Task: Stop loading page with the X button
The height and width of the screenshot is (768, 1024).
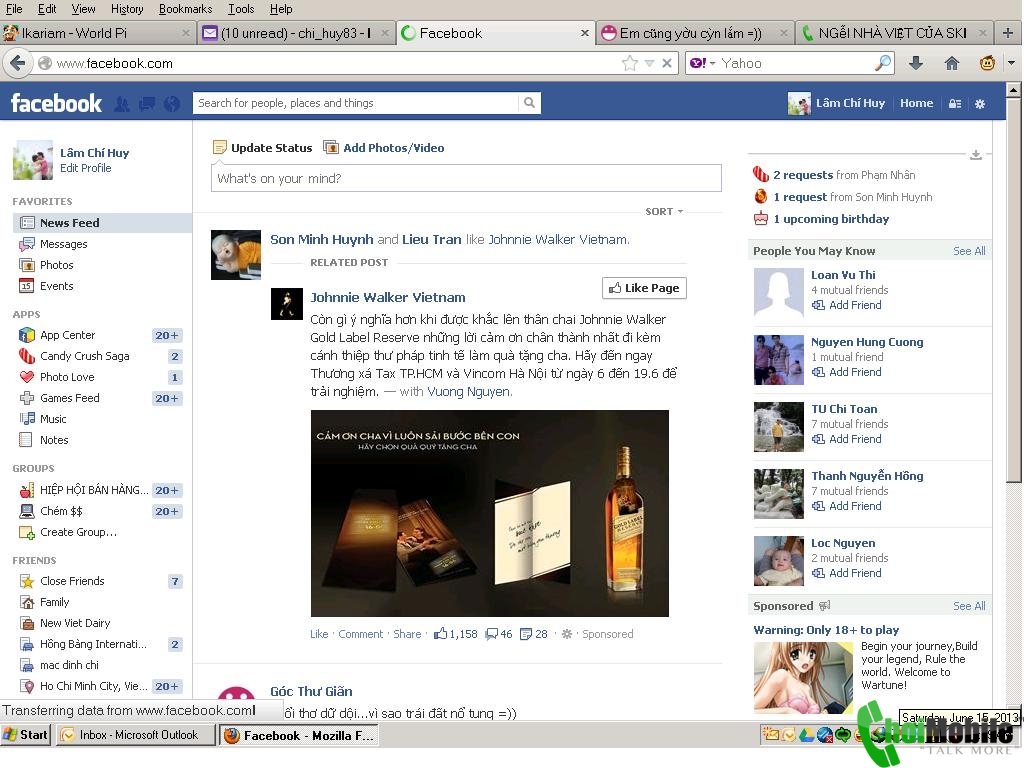Action: pos(667,63)
